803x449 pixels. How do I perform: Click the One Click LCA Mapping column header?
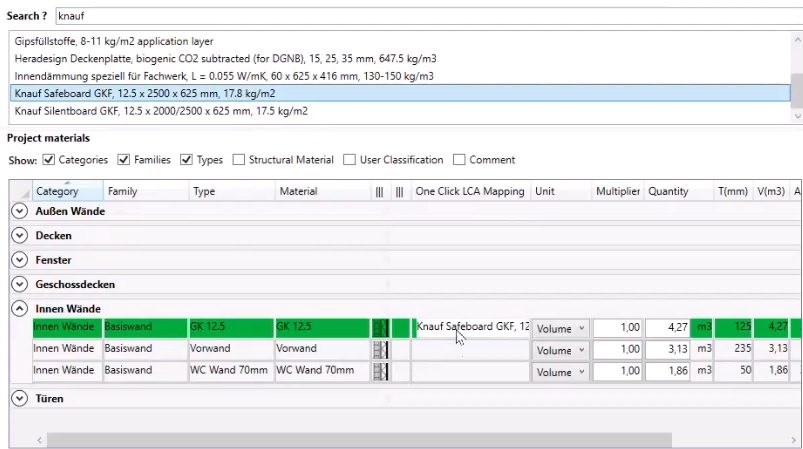pos(469,191)
